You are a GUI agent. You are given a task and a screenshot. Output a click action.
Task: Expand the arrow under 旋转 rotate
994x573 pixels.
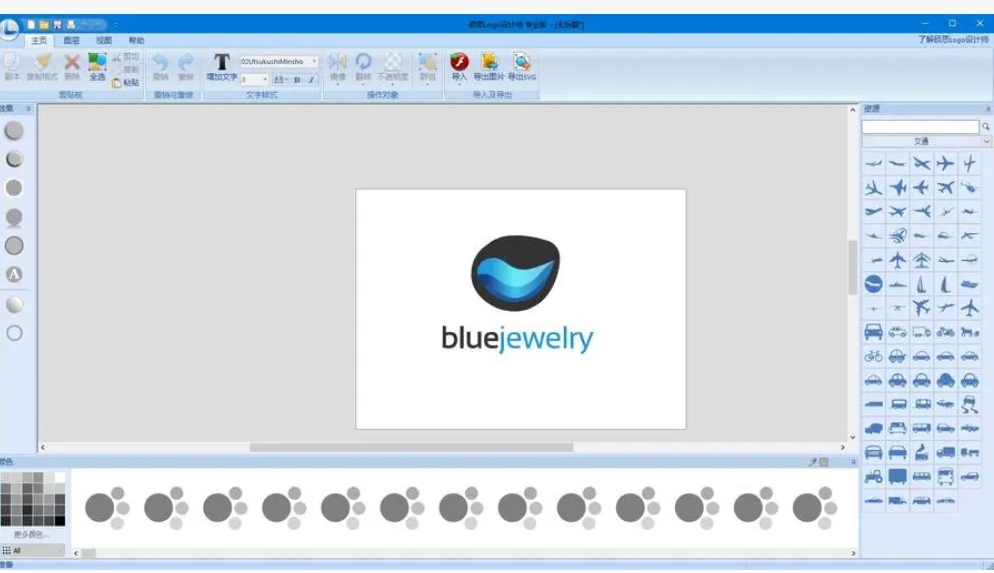pyautogui.click(x=363, y=84)
